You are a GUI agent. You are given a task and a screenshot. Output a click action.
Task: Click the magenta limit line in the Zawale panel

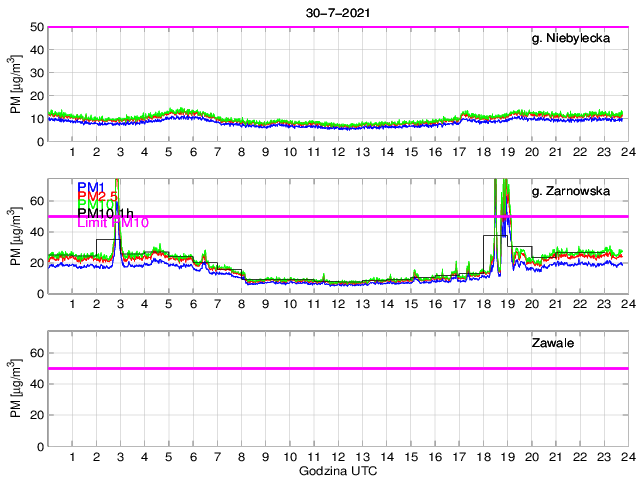[x=338, y=368]
